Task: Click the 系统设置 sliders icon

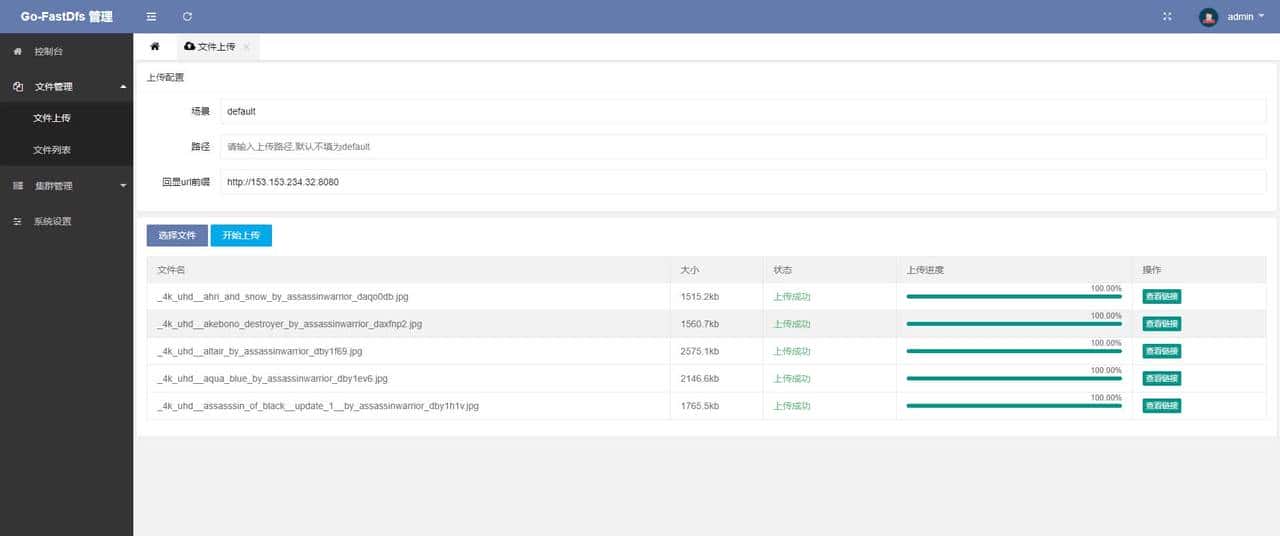Action: pyautogui.click(x=17, y=222)
